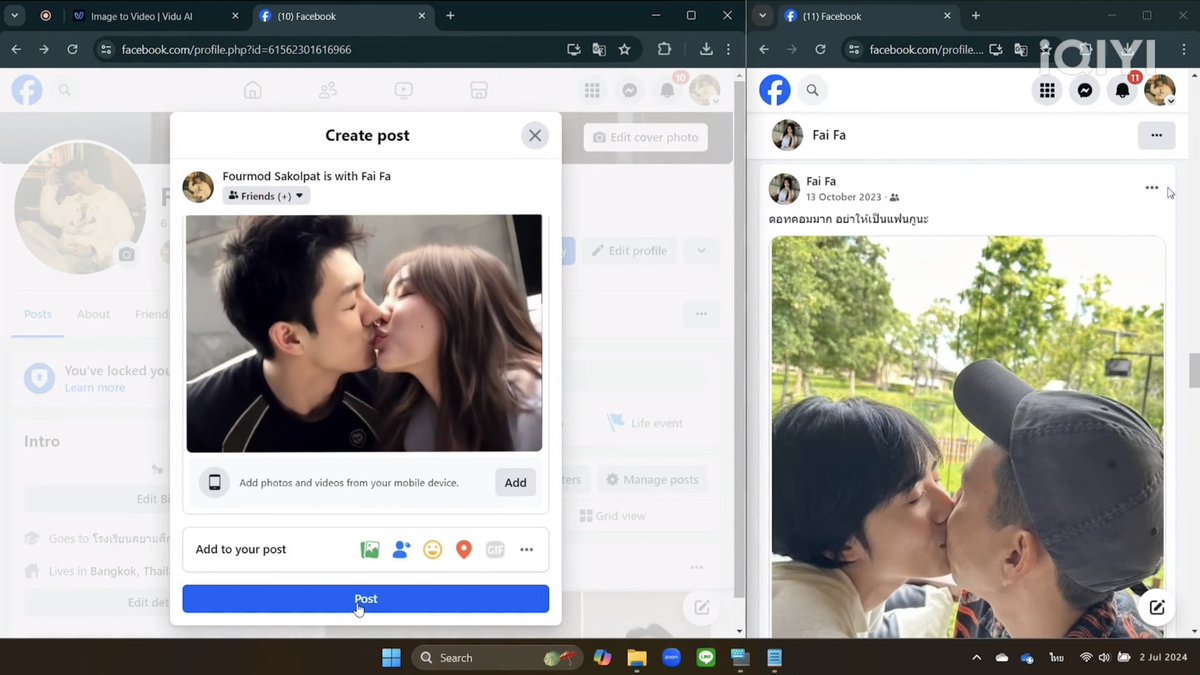This screenshot has height=675, width=1200.
Task: Click the new message compose icon in right window
Action: point(1157,607)
